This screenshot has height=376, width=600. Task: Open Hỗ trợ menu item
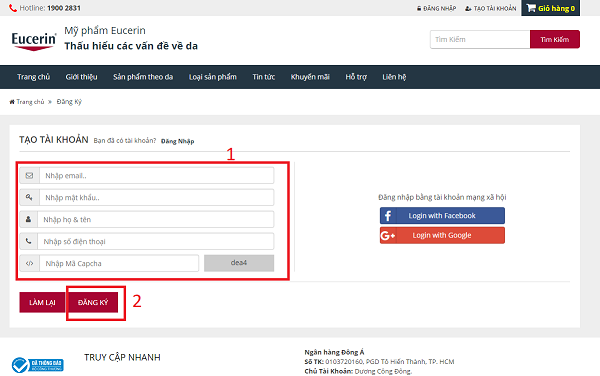click(356, 77)
